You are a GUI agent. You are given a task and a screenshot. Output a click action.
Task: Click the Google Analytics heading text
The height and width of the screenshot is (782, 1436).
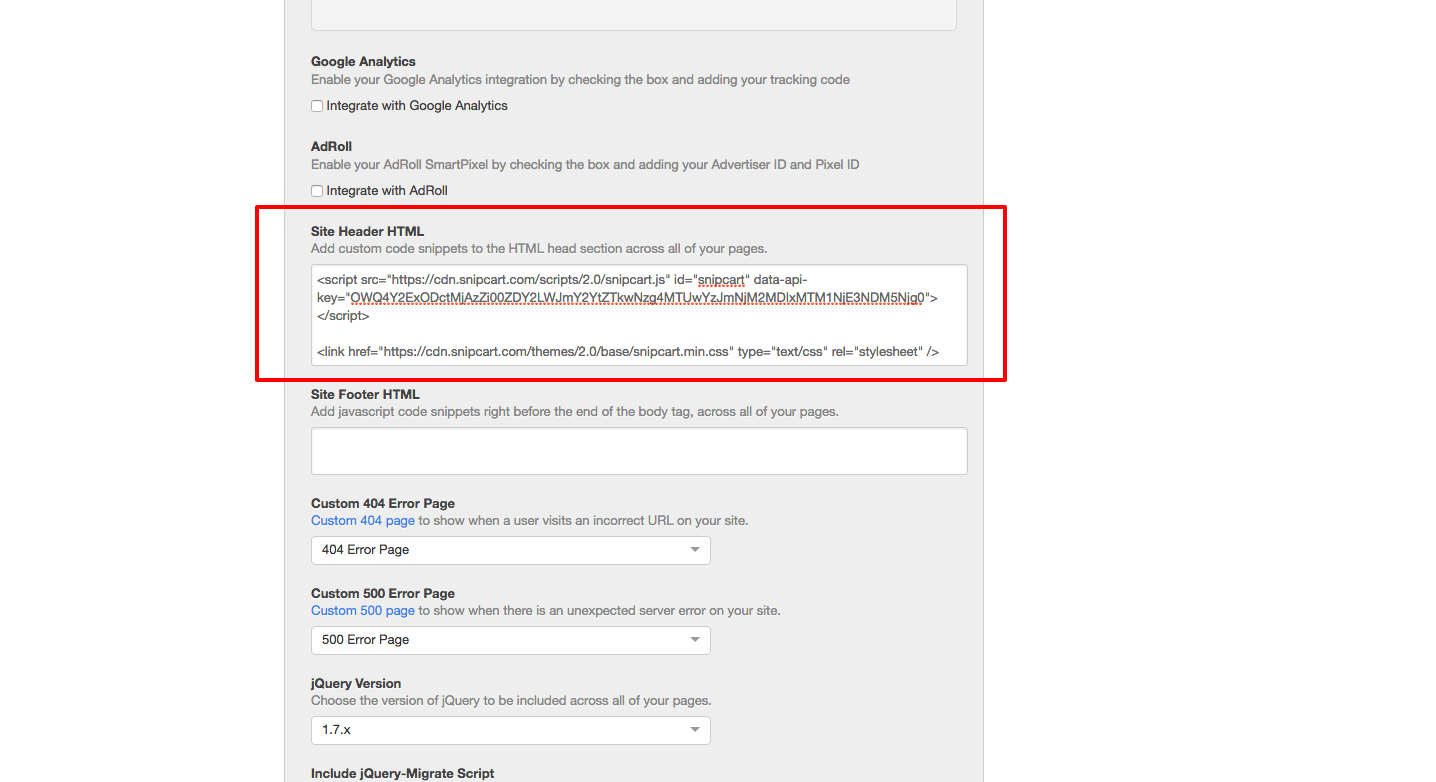click(x=363, y=62)
